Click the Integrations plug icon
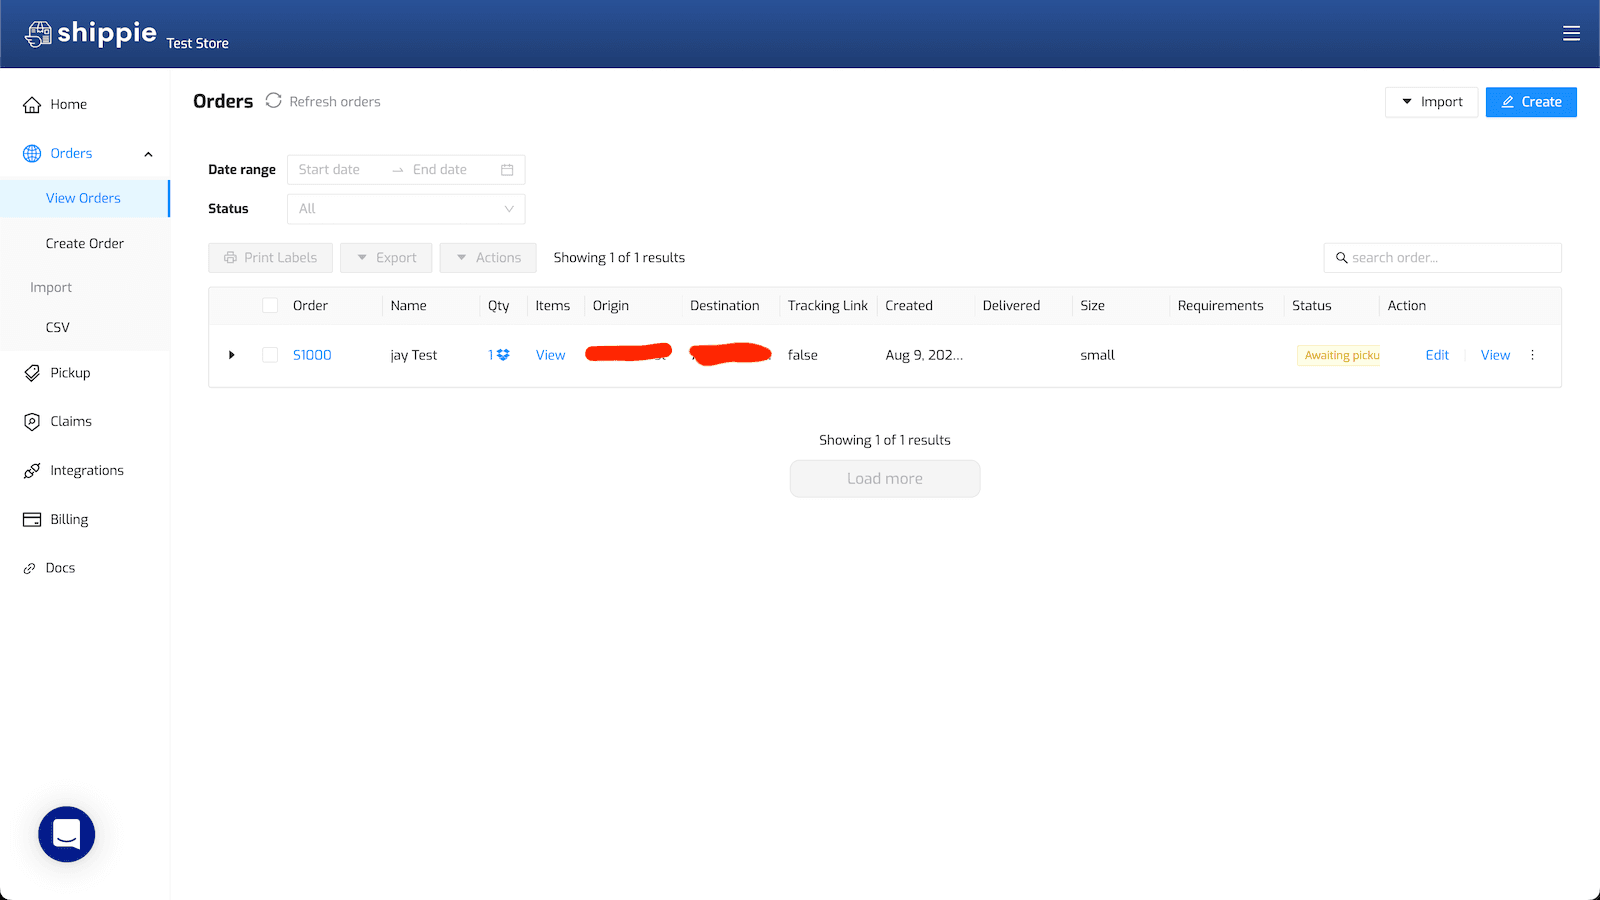This screenshot has height=900, width=1600. click(x=31, y=469)
